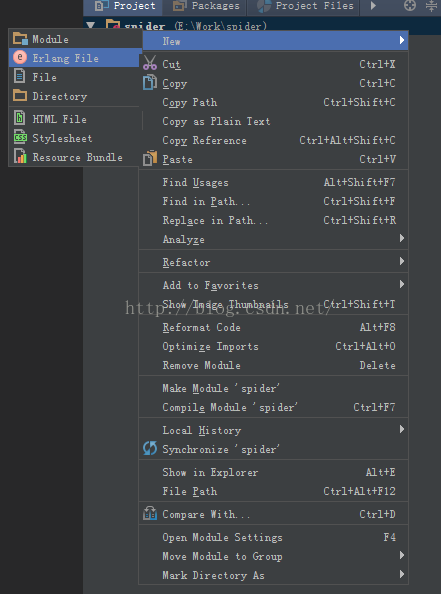Click the Resource Bundle chart icon
The height and width of the screenshot is (594, 441).
[x=20, y=156]
